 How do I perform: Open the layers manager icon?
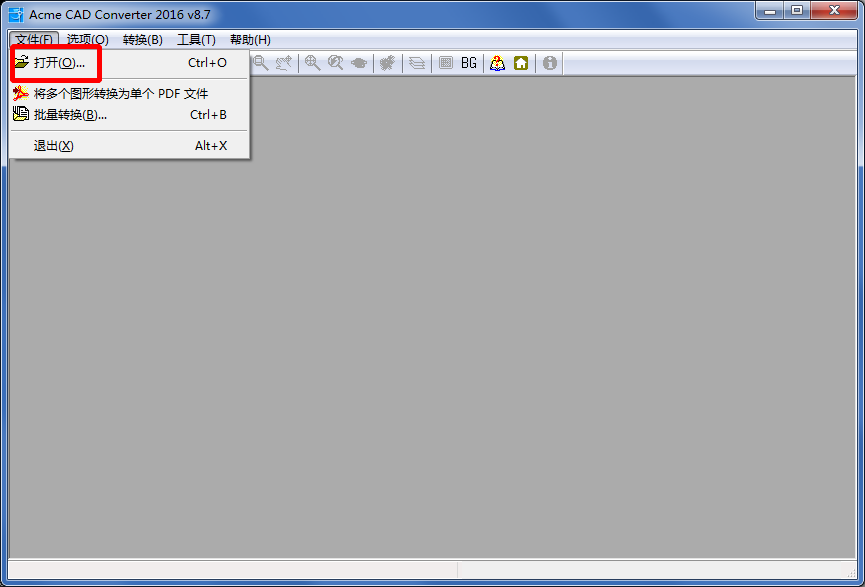tap(417, 63)
